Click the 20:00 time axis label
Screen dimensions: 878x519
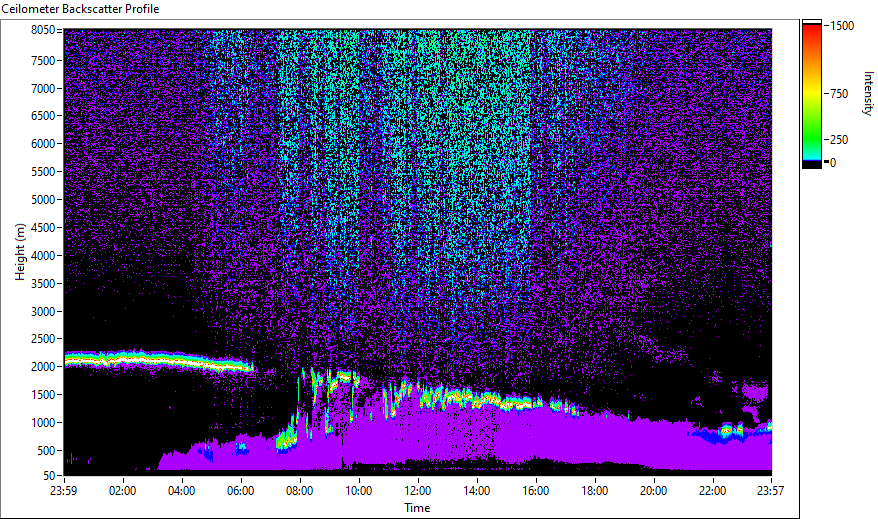click(653, 491)
